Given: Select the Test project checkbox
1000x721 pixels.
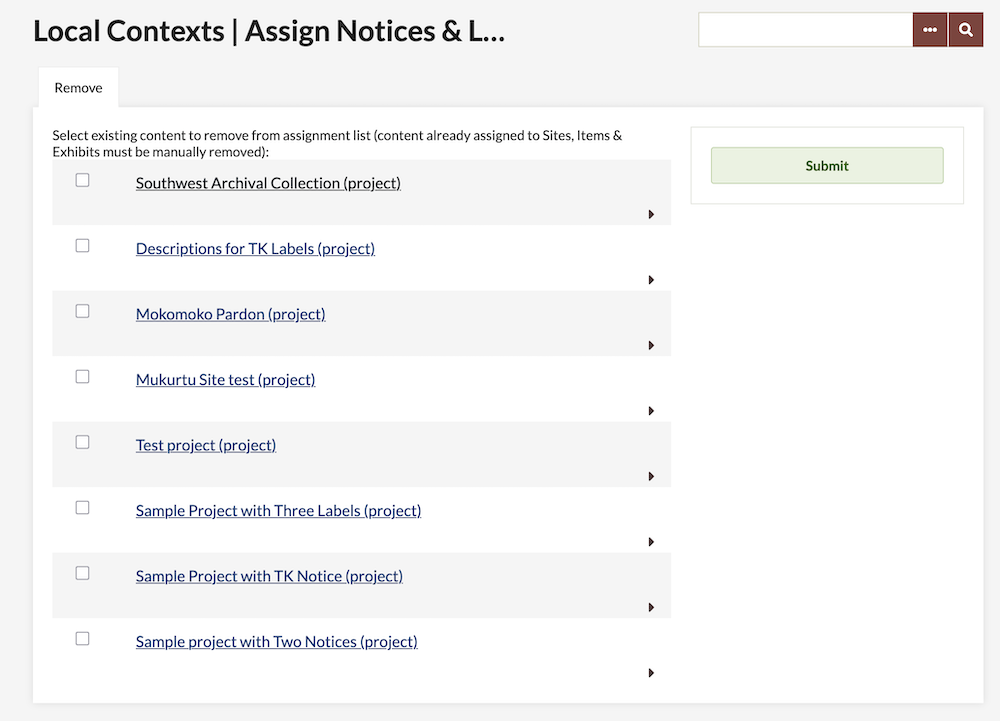Looking at the screenshot, I should coord(83,442).
